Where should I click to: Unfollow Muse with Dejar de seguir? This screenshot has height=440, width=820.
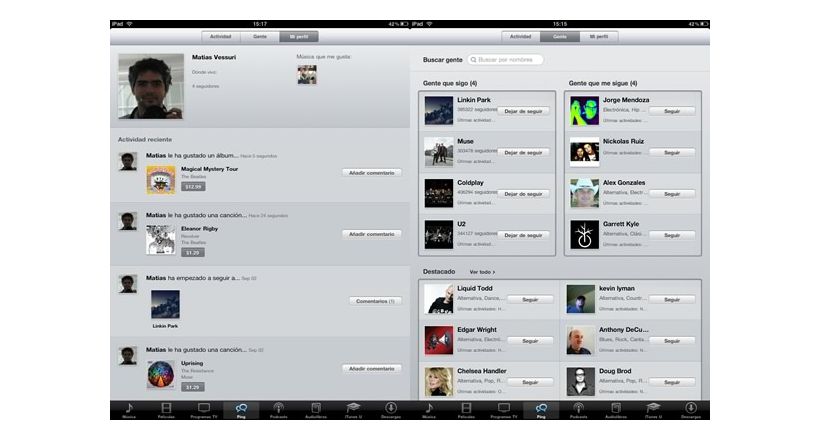[x=523, y=152]
